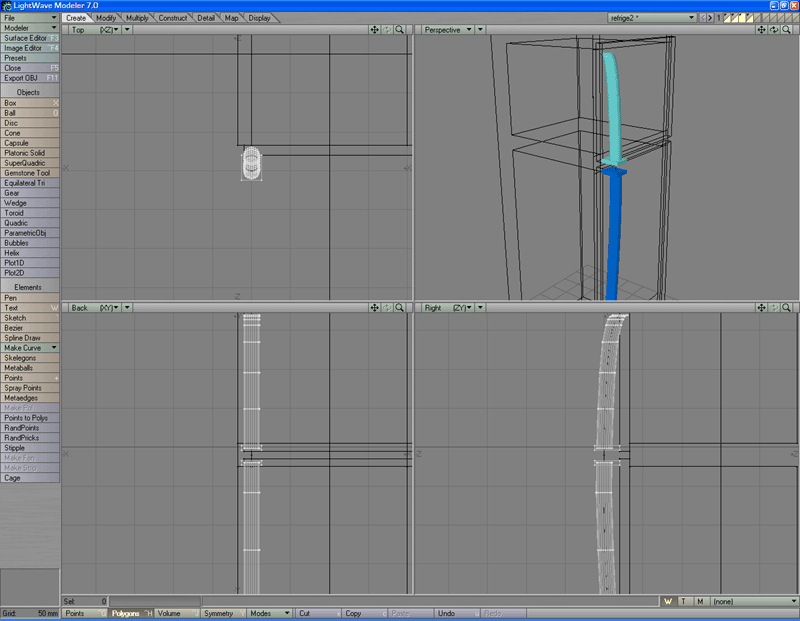Image resolution: width=800 pixels, height=621 pixels.
Task: Go to next layer bank arrow
Action: 710,18
